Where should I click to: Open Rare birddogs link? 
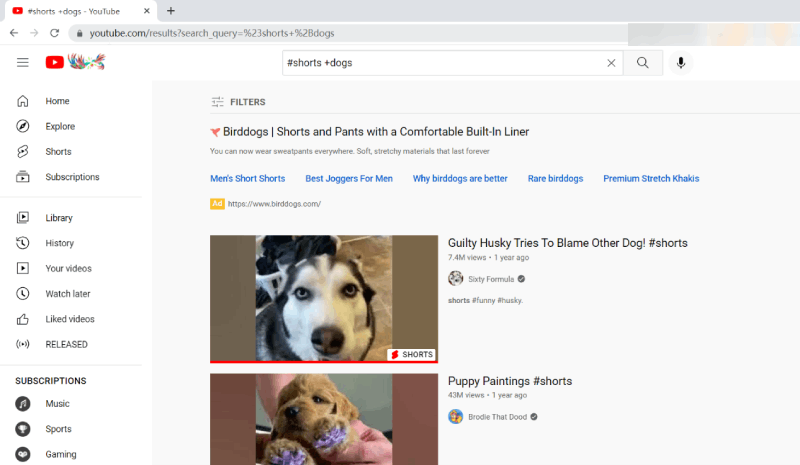point(555,179)
